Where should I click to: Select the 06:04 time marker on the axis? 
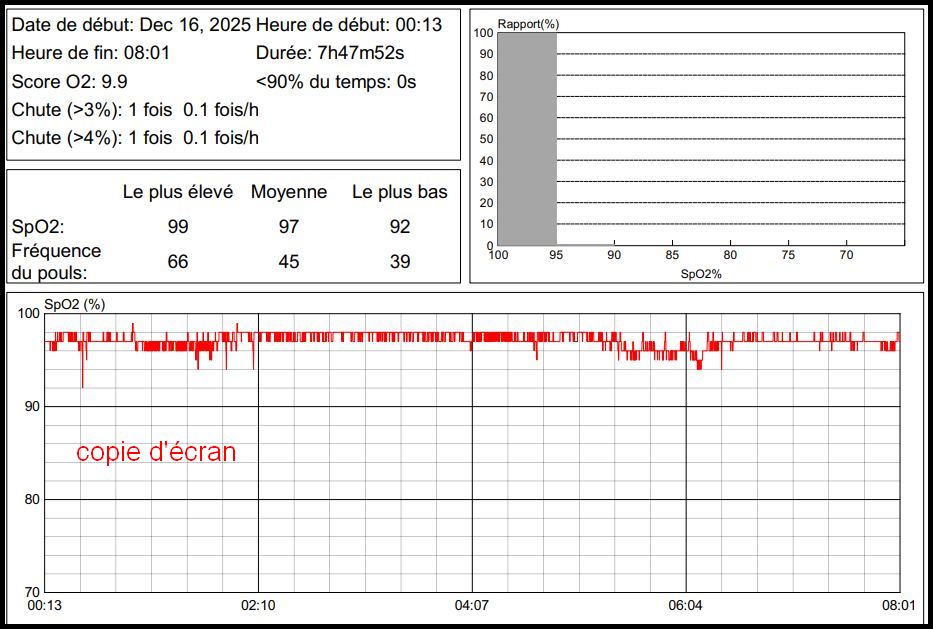[686, 605]
